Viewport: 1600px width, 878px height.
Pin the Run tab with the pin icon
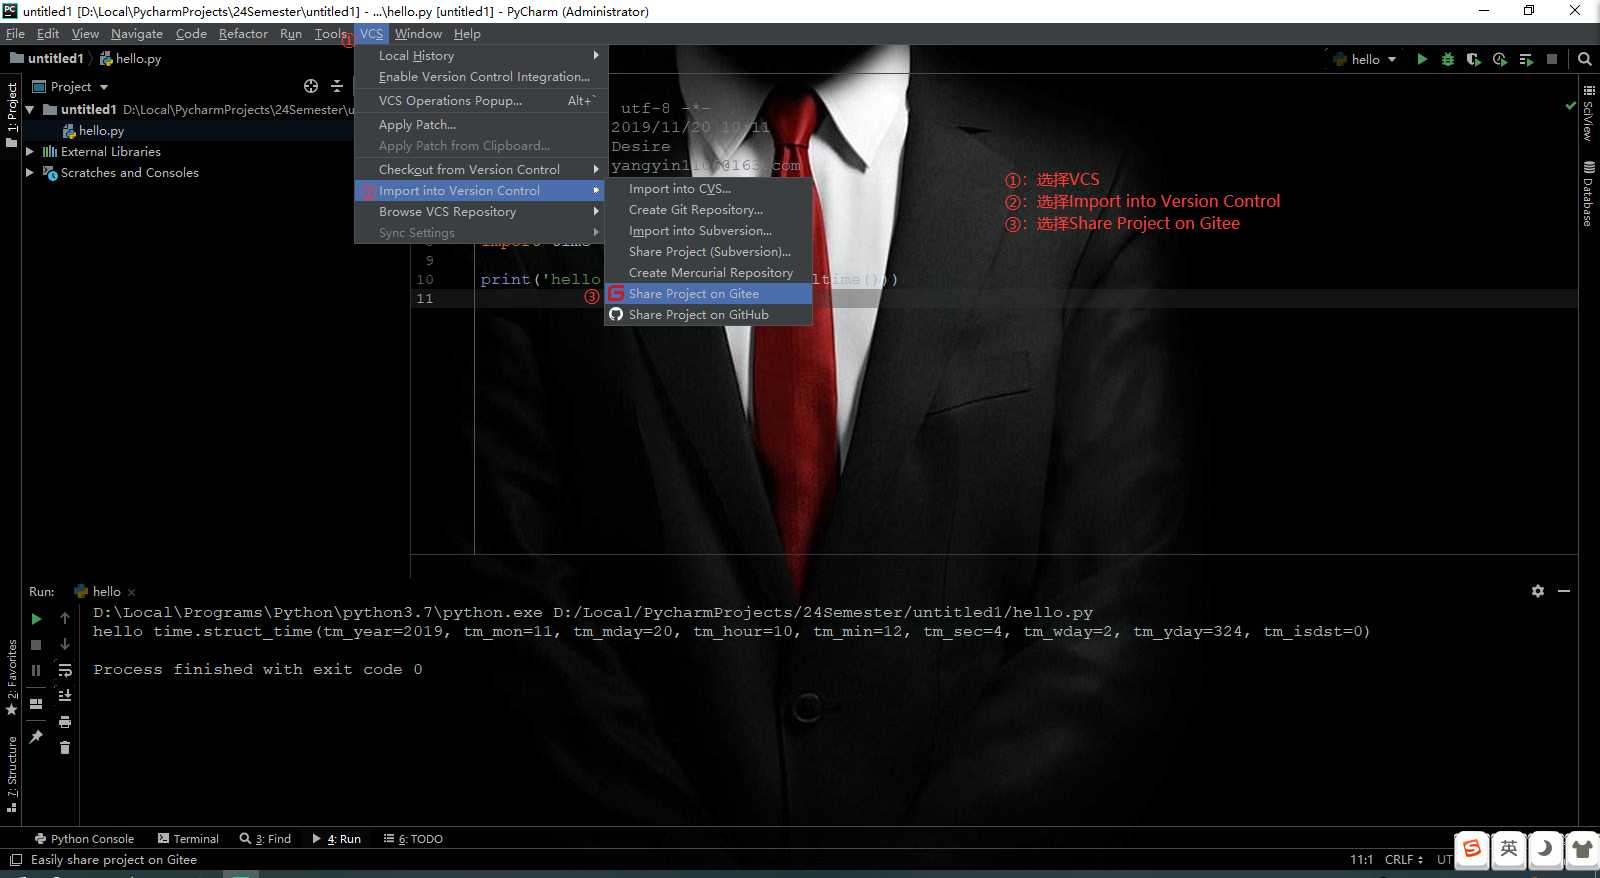point(36,737)
